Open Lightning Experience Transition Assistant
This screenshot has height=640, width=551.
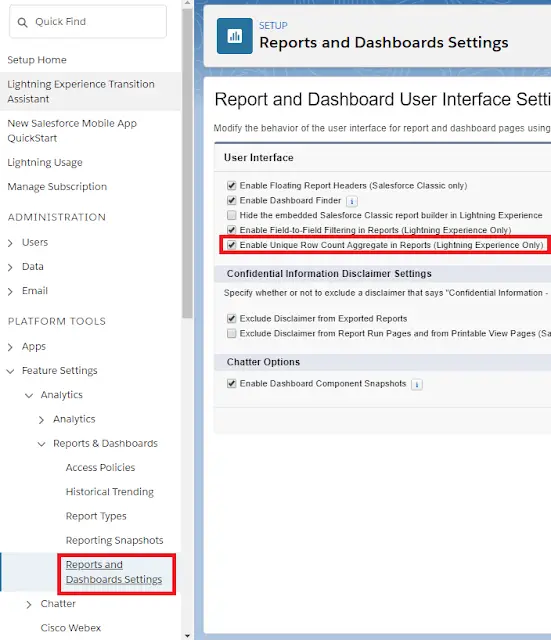click(x=81, y=91)
